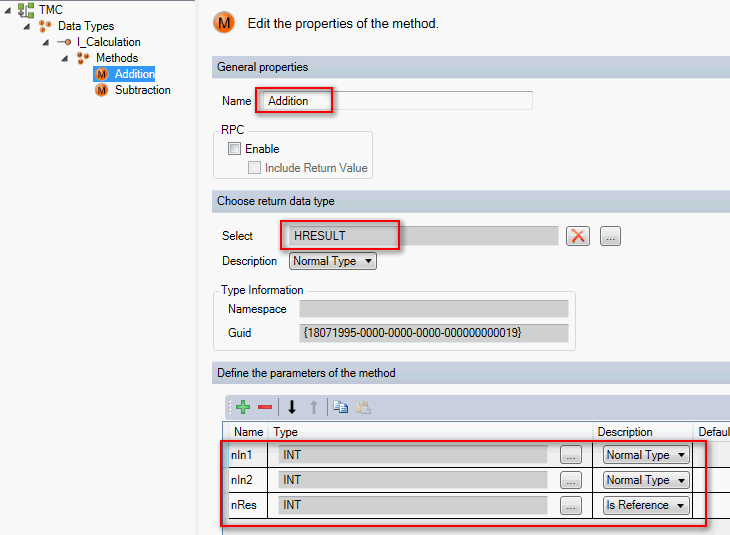The width and height of the screenshot is (730, 535).
Task: Click the method Name input field
Action: (x=398, y=101)
